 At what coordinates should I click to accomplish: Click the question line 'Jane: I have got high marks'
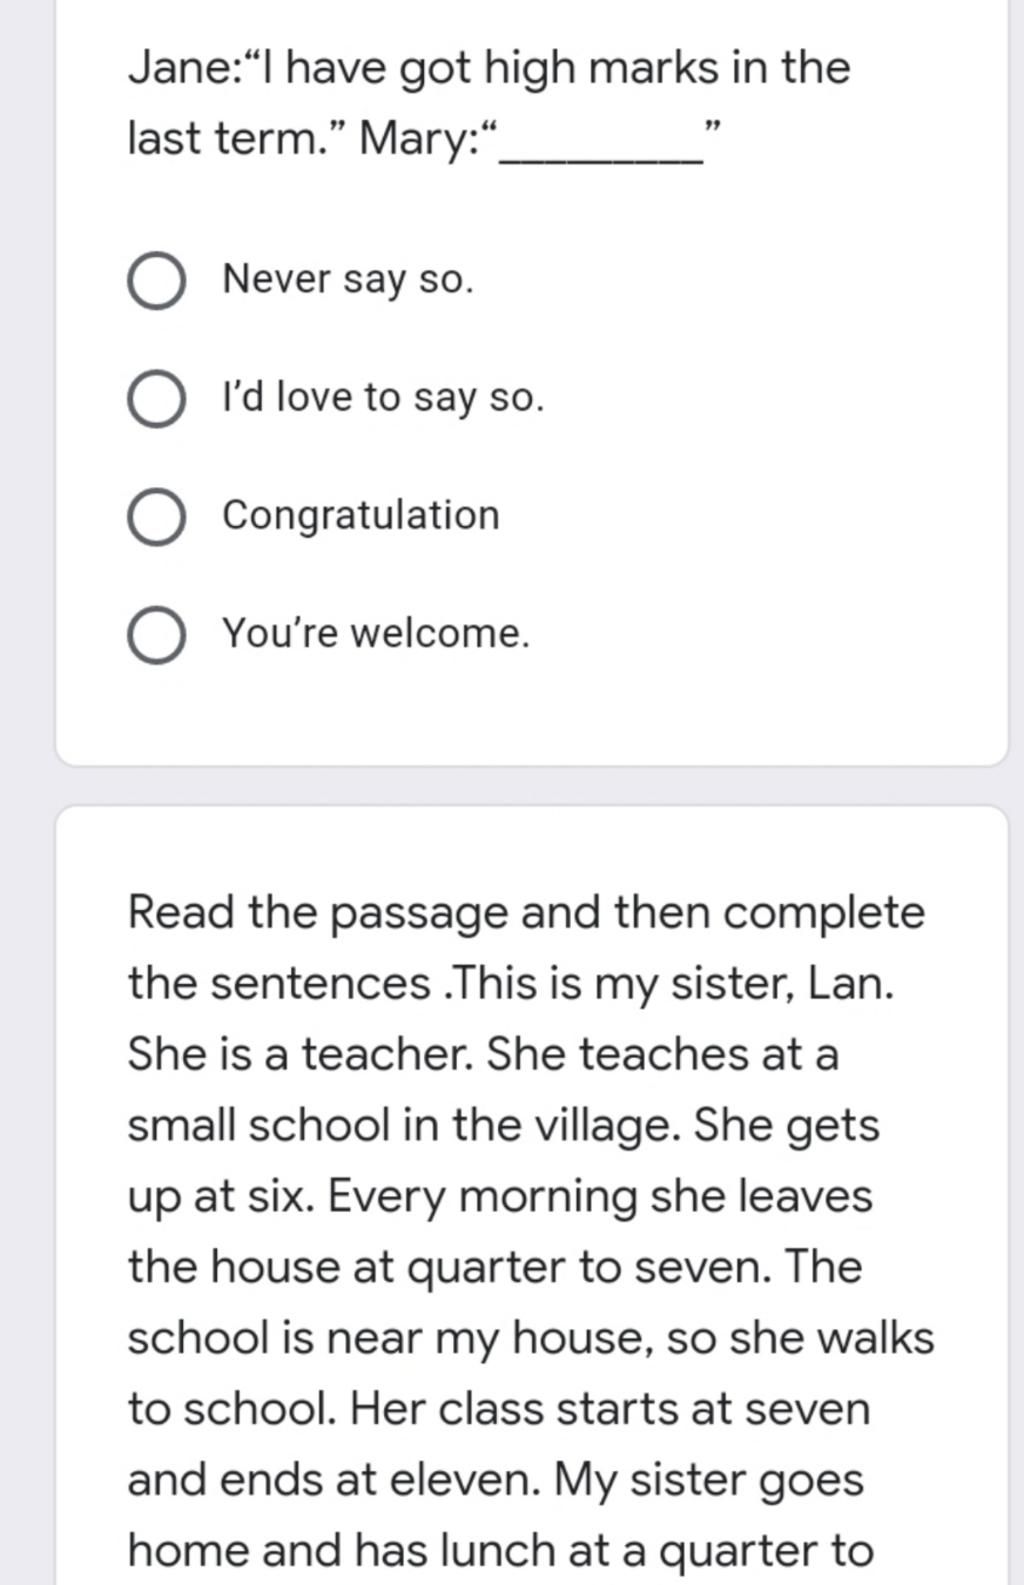489,69
